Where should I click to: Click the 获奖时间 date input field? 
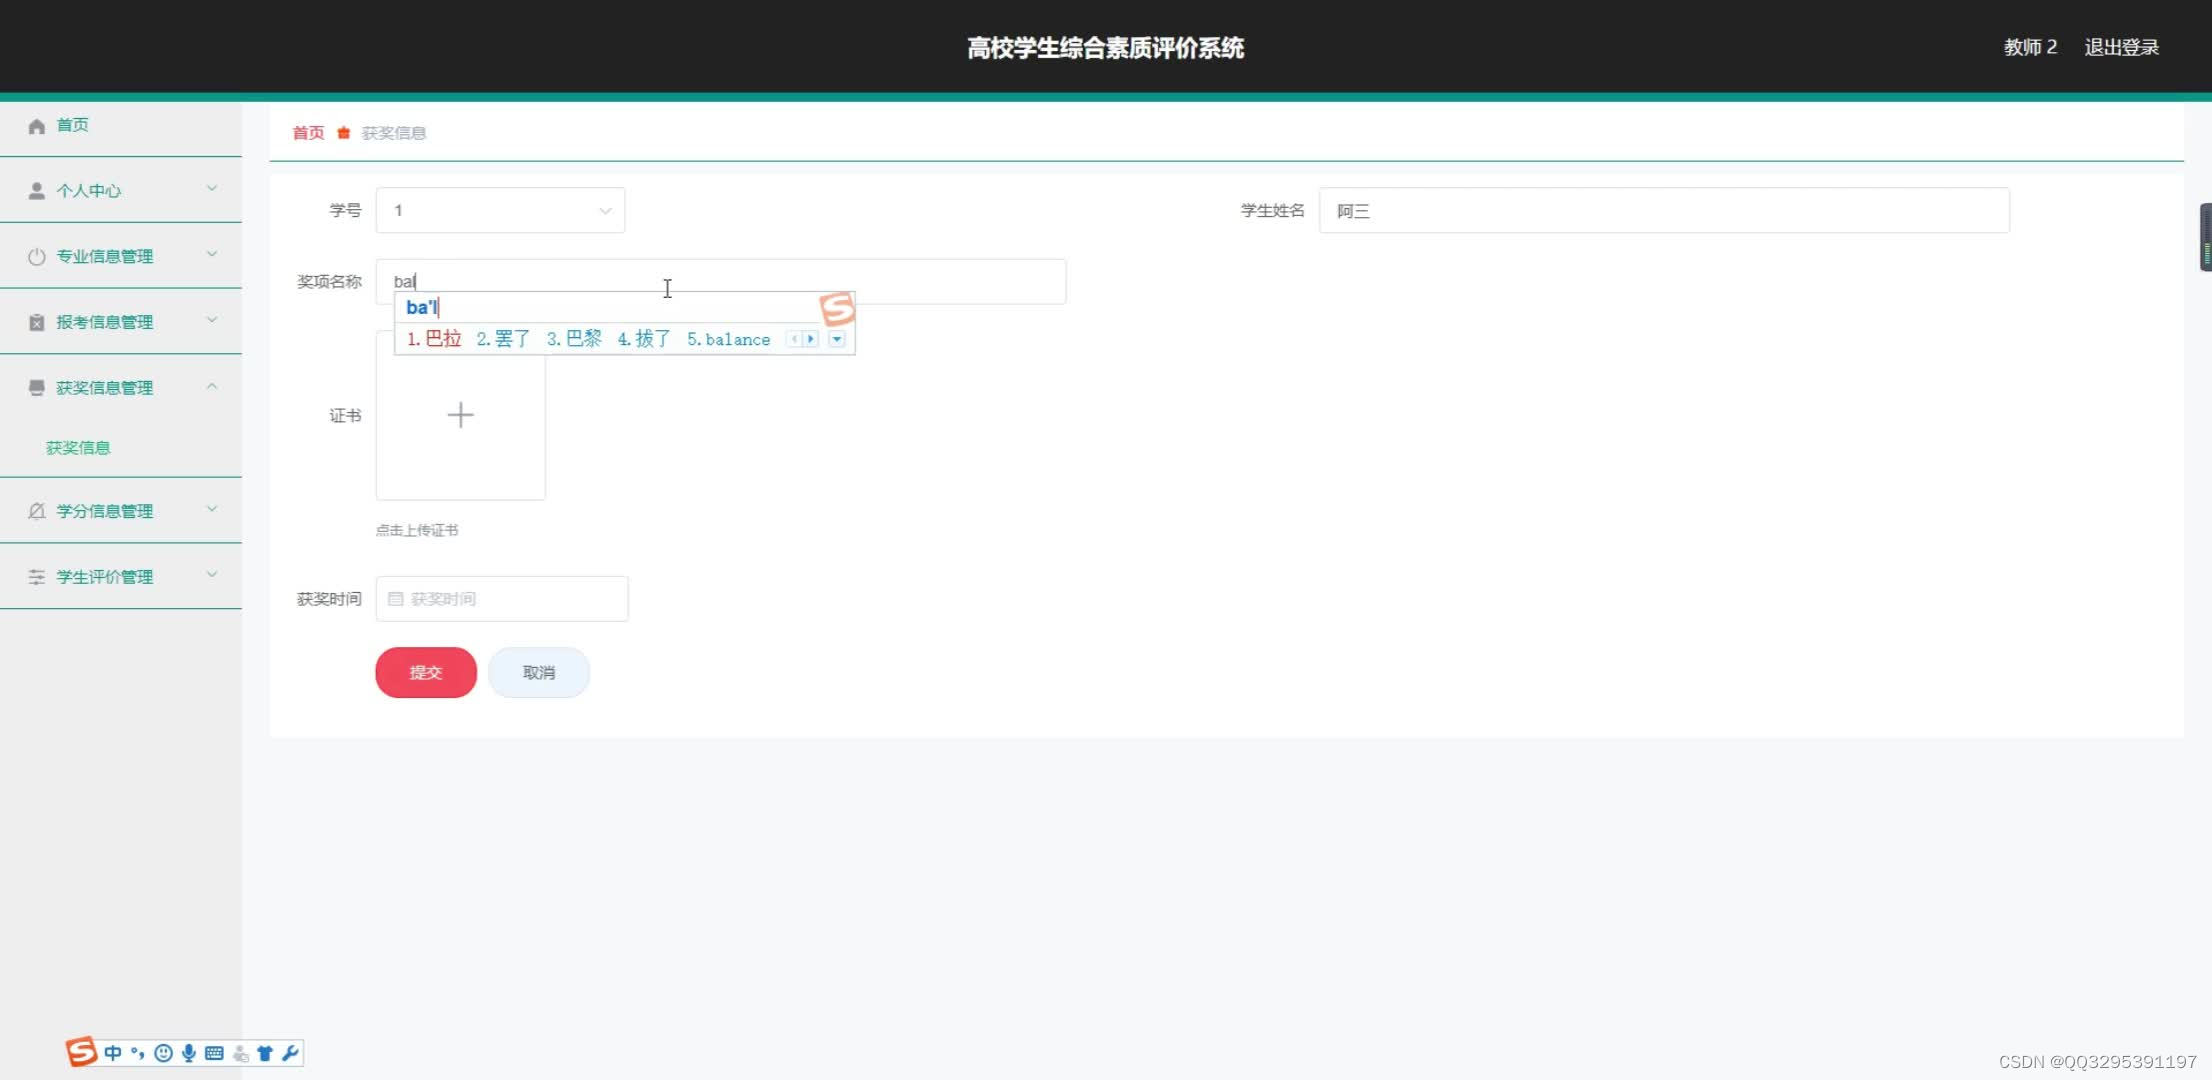pyautogui.click(x=502, y=599)
